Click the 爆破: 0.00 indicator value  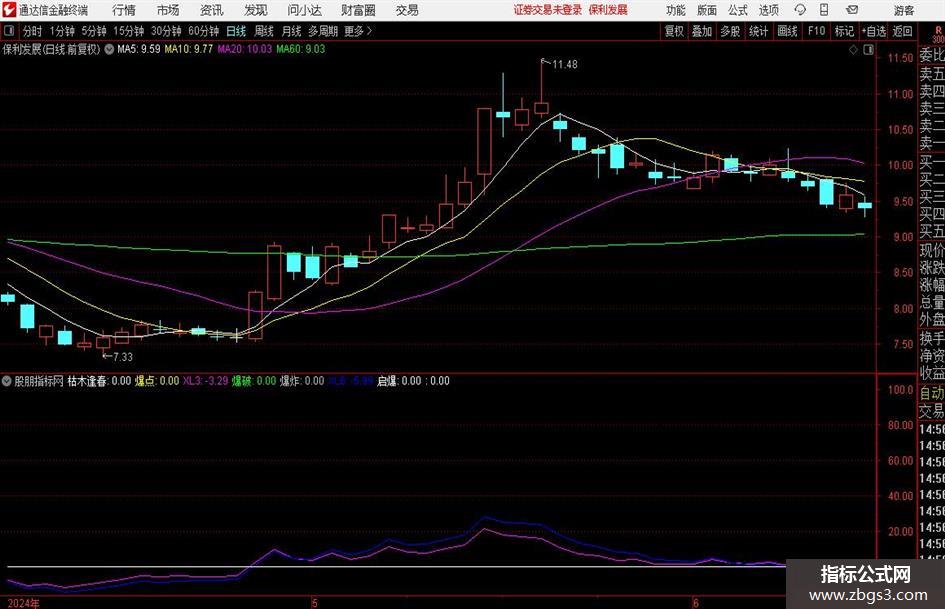tap(254, 381)
